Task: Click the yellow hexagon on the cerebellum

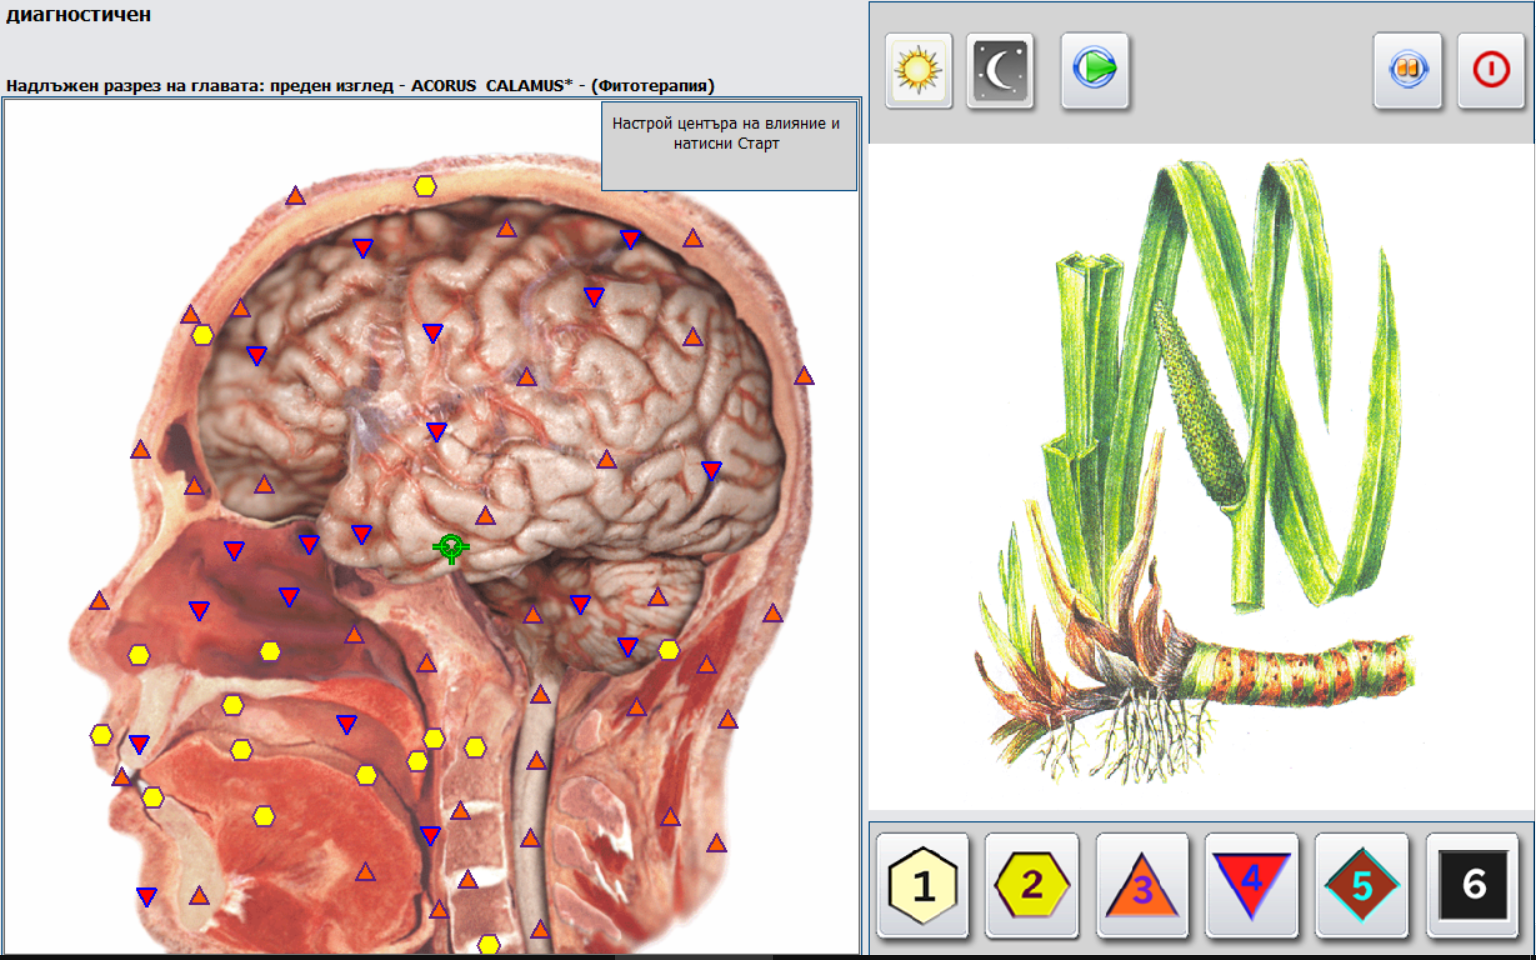Action: click(x=669, y=650)
